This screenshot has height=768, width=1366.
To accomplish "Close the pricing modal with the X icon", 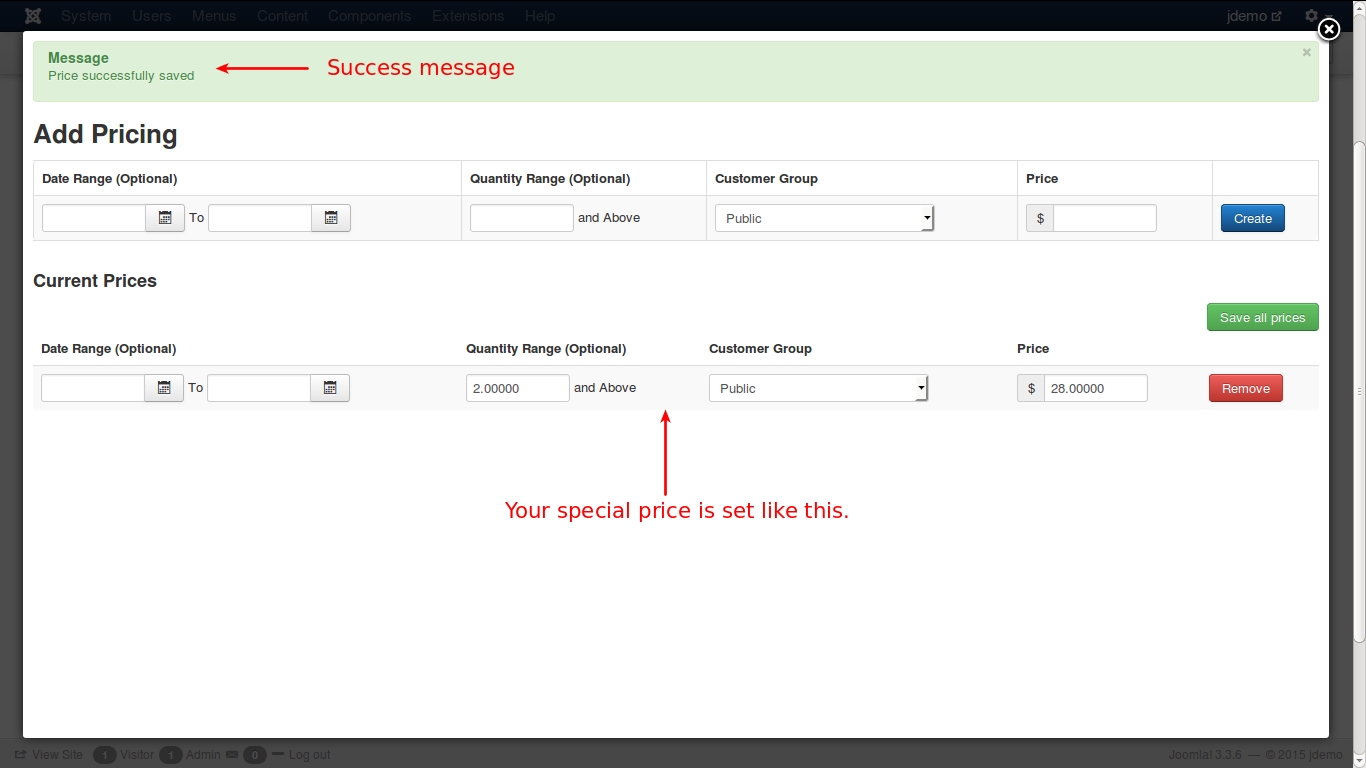I will point(1328,30).
